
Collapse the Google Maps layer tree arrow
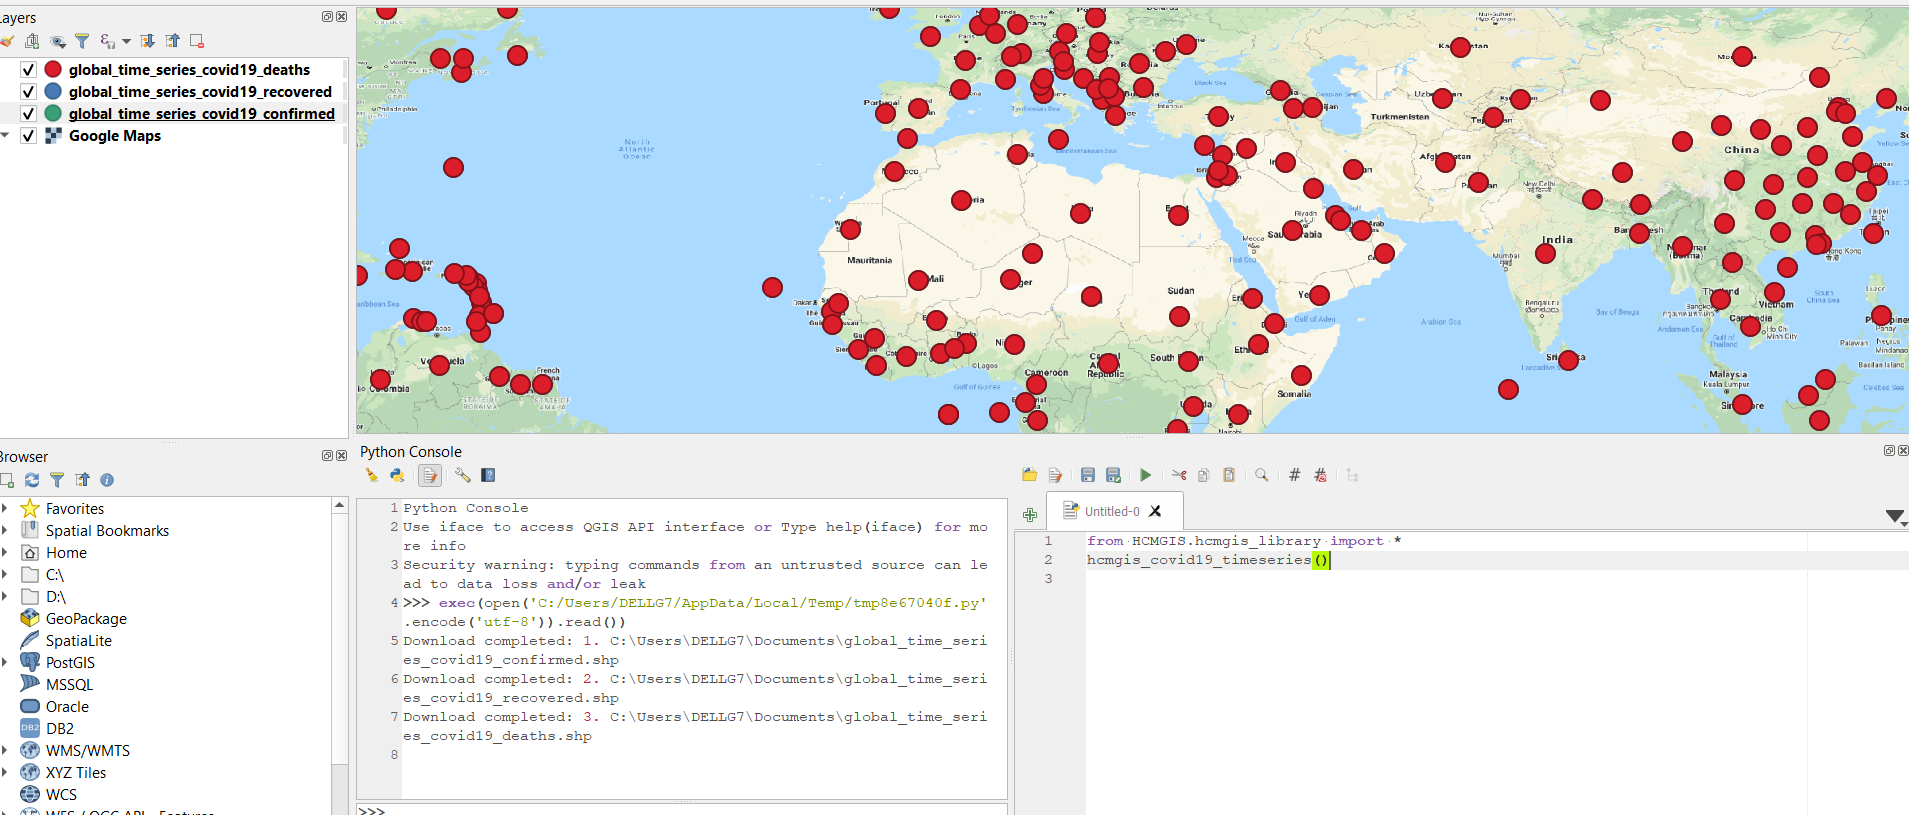click(x=5, y=136)
